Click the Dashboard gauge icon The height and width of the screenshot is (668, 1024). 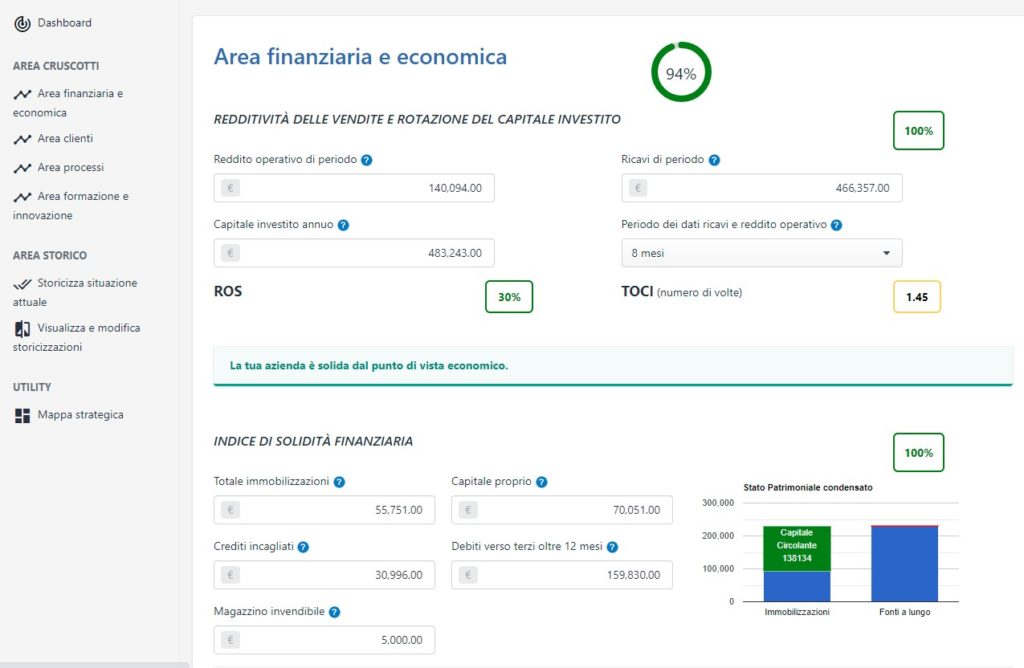click(22, 24)
